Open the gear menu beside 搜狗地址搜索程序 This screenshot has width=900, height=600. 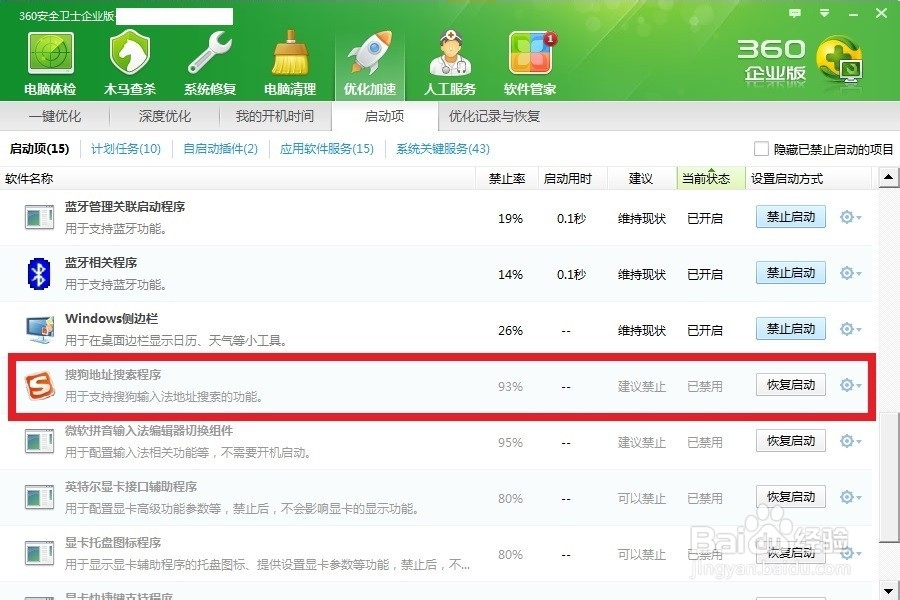pyautogui.click(x=848, y=384)
